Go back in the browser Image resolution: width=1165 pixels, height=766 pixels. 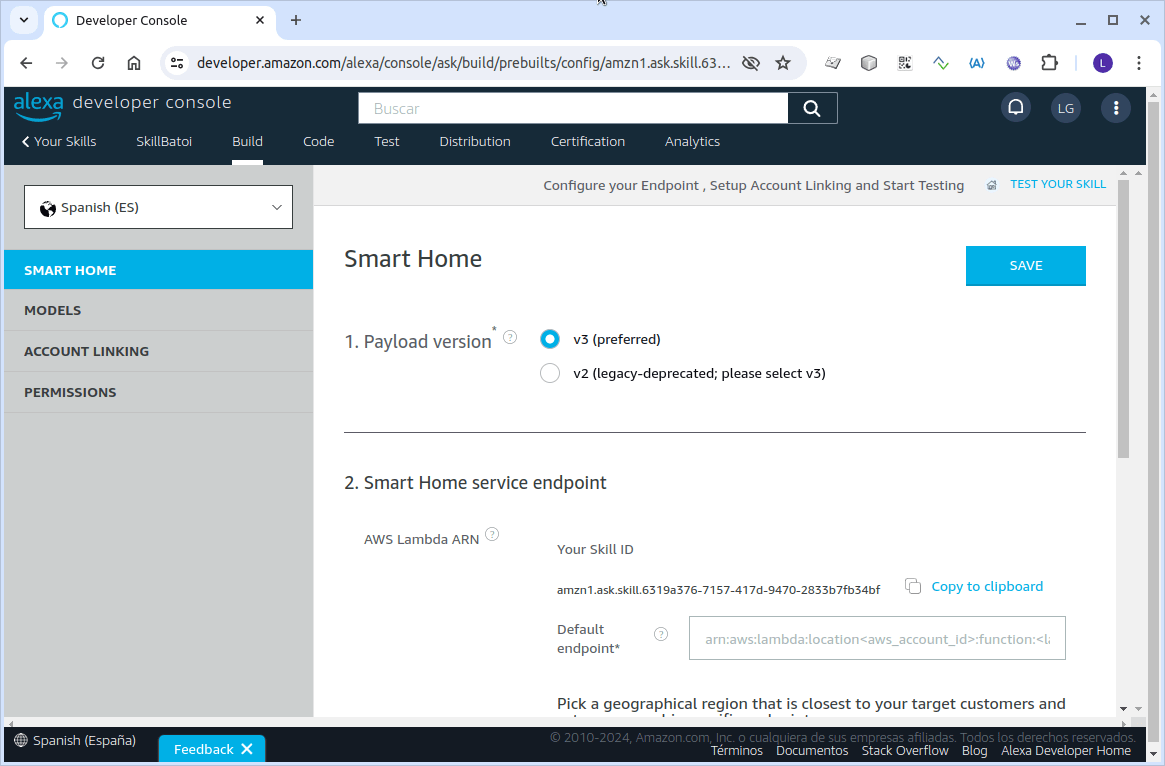(x=26, y=63)
